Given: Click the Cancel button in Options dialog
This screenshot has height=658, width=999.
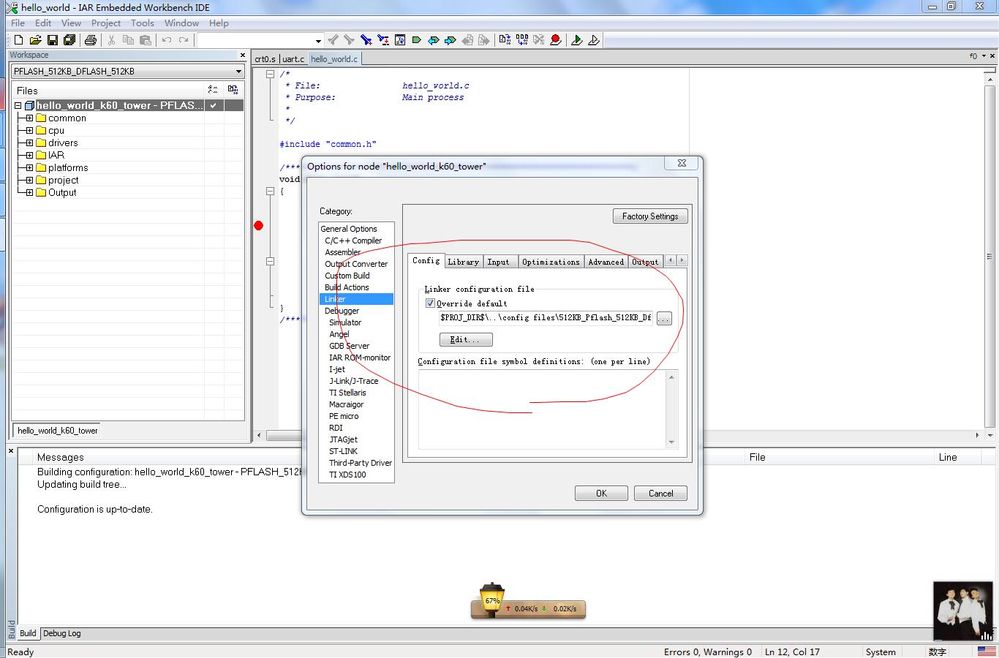Looking at the screenshot, I should tap(661, 493).
